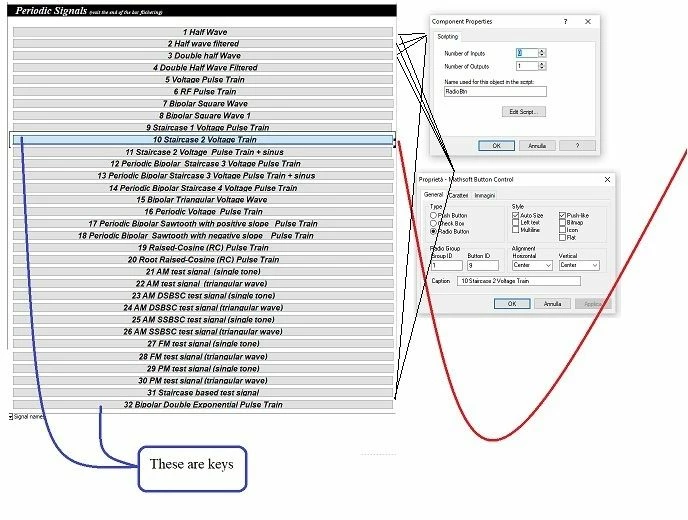Select 20 Root Raised-Cosine Pulse Train

203,260
